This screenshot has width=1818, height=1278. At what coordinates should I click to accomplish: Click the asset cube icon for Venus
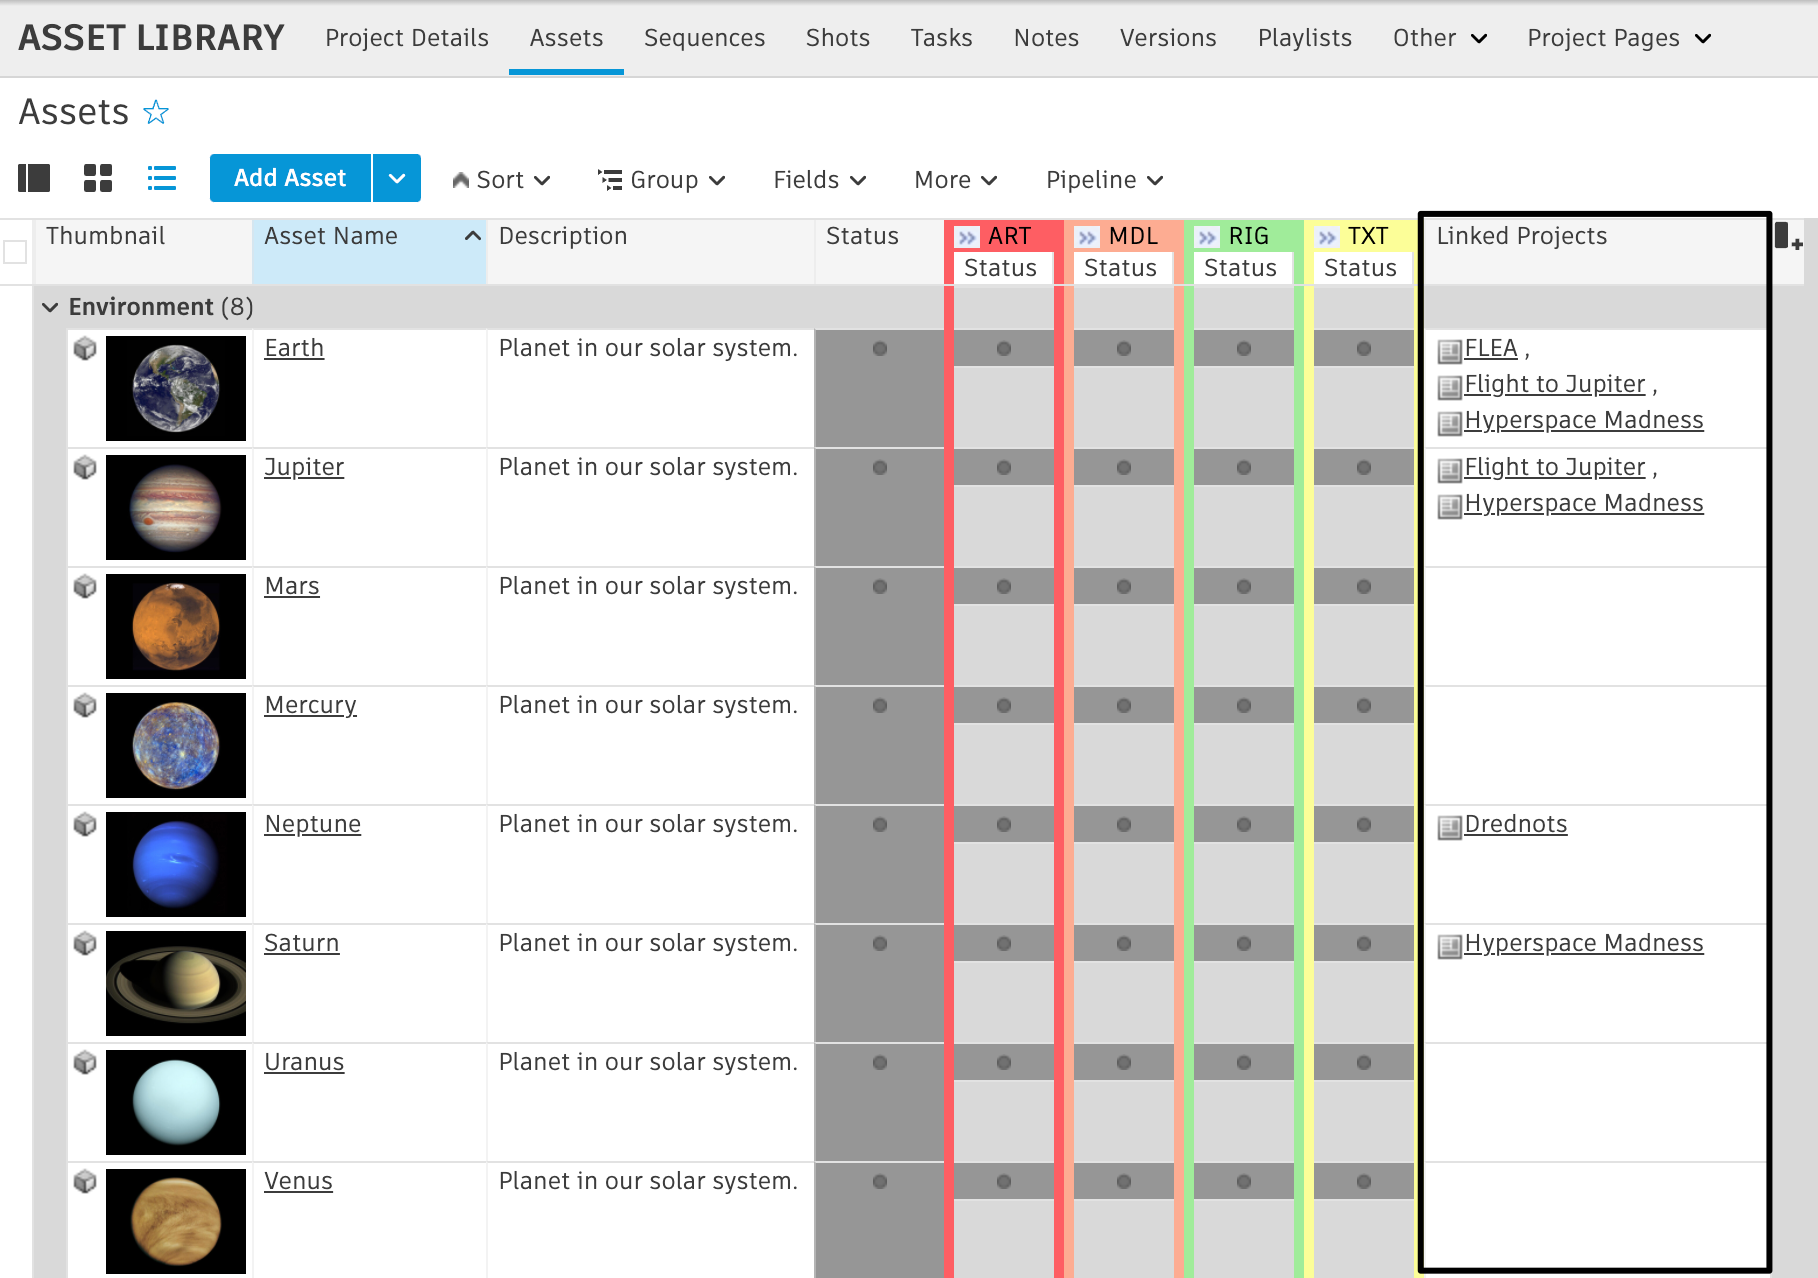point(86,1181)
